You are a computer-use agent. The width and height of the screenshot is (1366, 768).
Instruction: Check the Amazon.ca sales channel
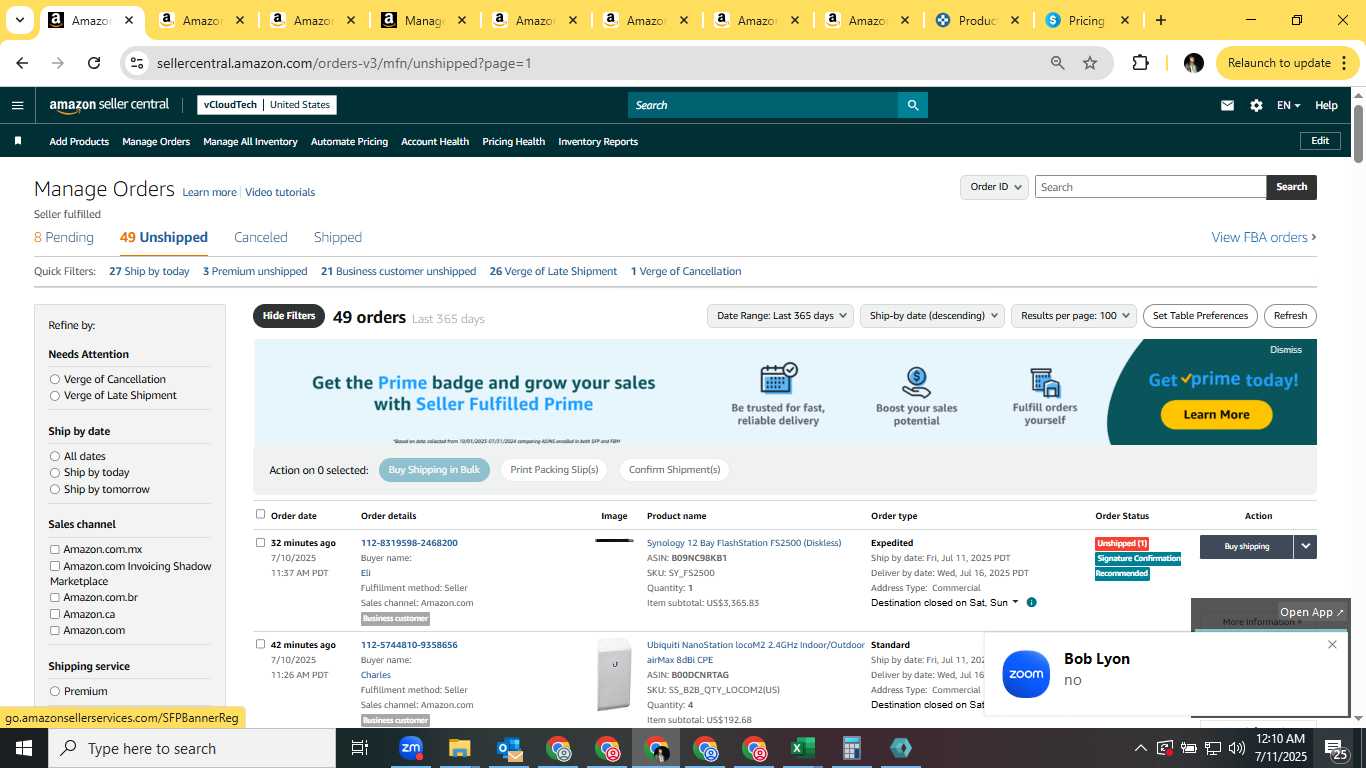pos(55,614)
